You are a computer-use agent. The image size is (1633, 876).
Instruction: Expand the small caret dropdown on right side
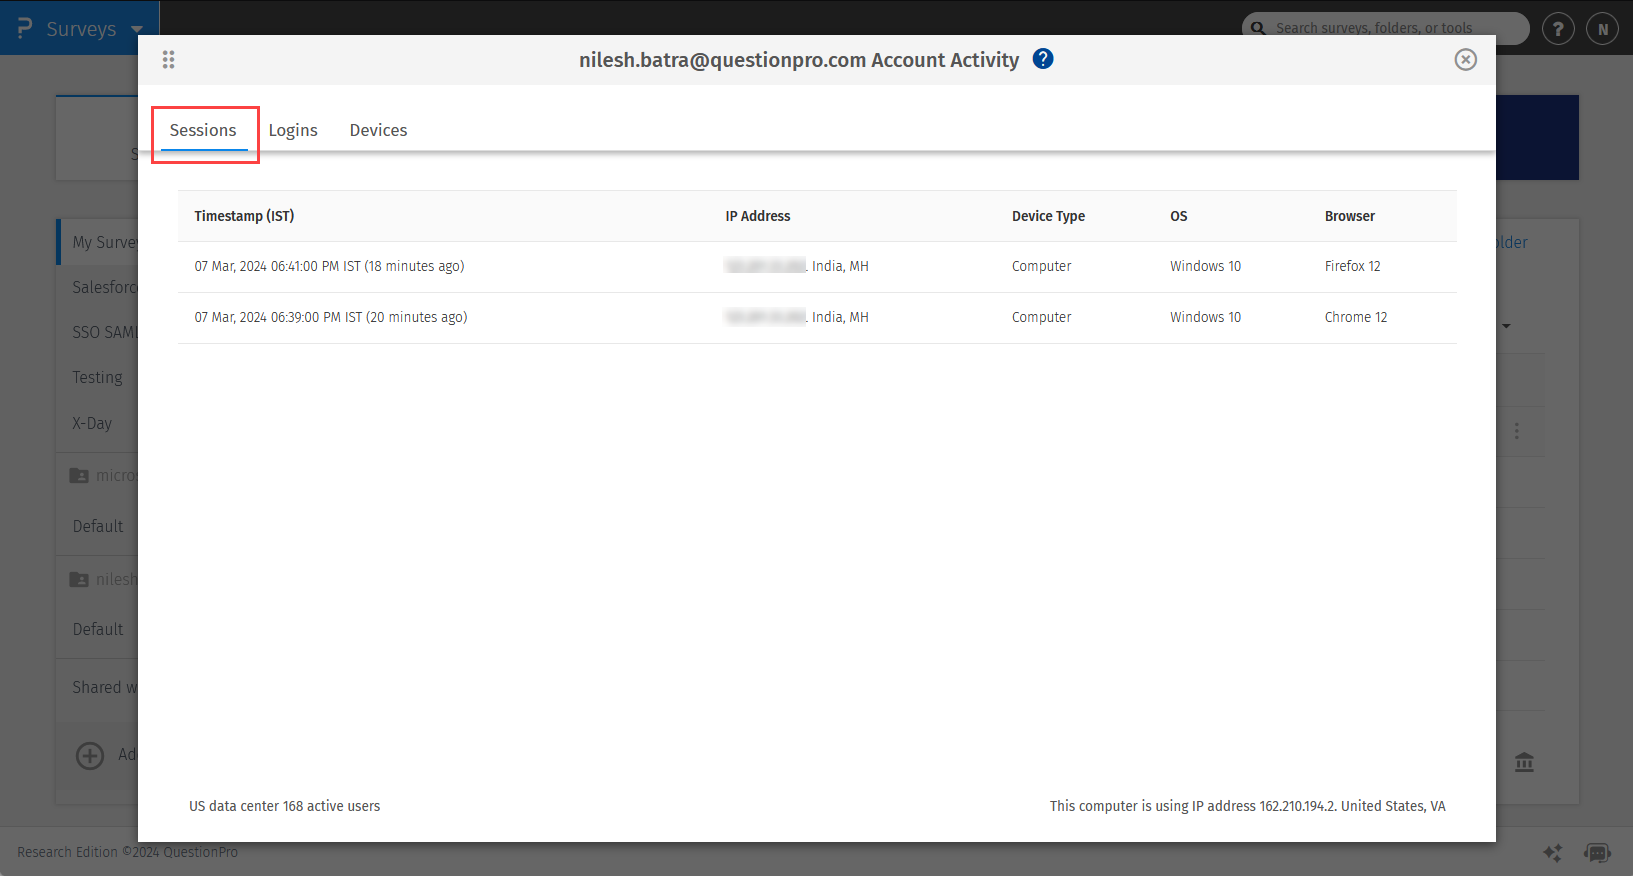[x=1506, y=326]
